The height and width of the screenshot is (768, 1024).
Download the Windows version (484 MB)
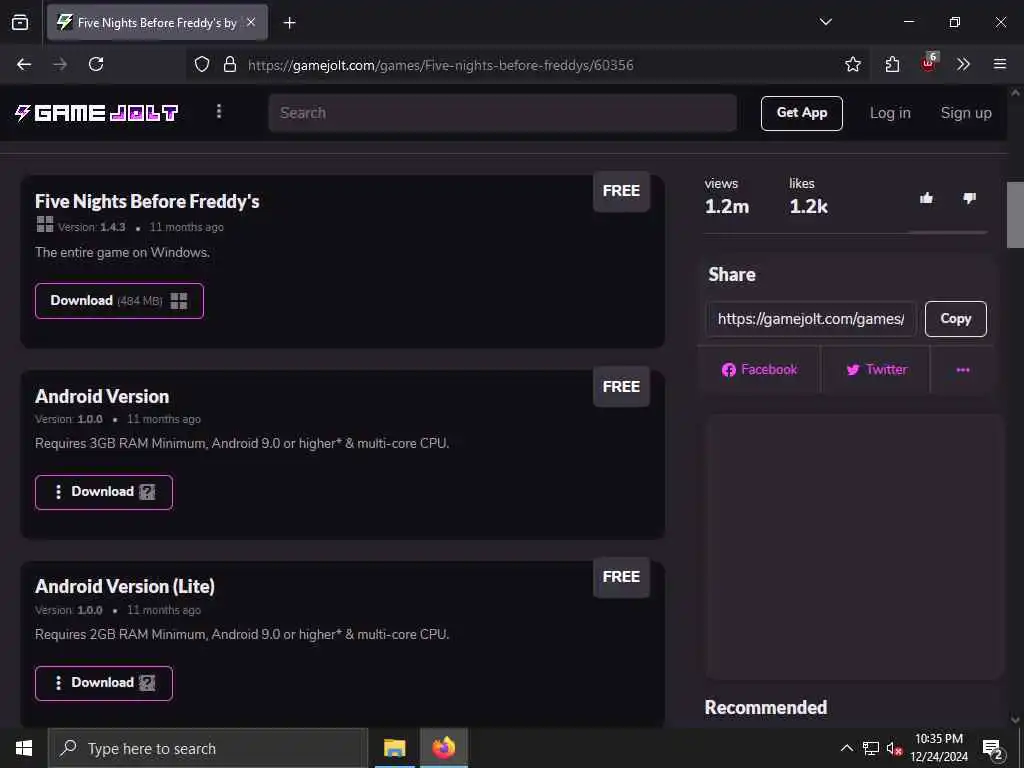point(120,301)
